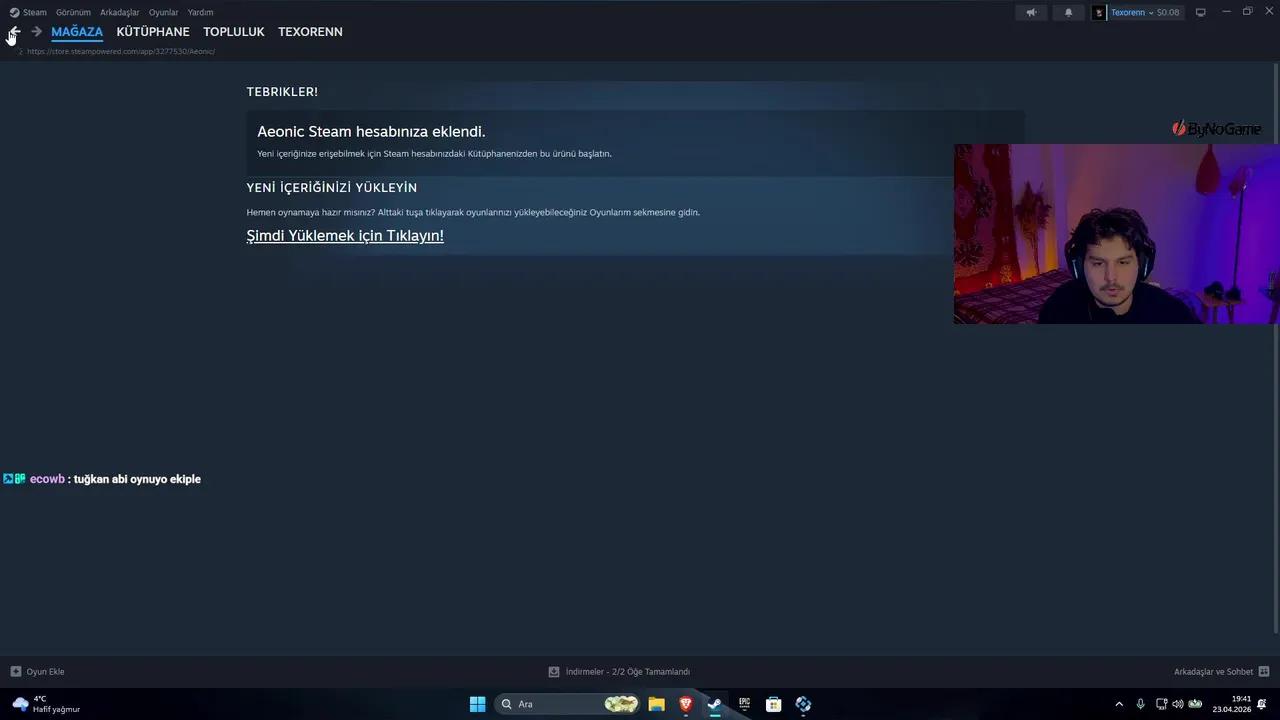The height and width of the screenshot is (720, 1280).
Task: Go back with the Steam back arrow
Action: 14,32
